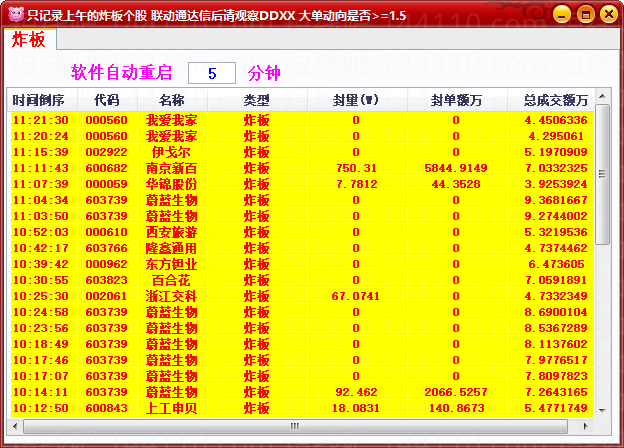
Task: Click total turnover 7.9776517
Action: pos(556,360)
